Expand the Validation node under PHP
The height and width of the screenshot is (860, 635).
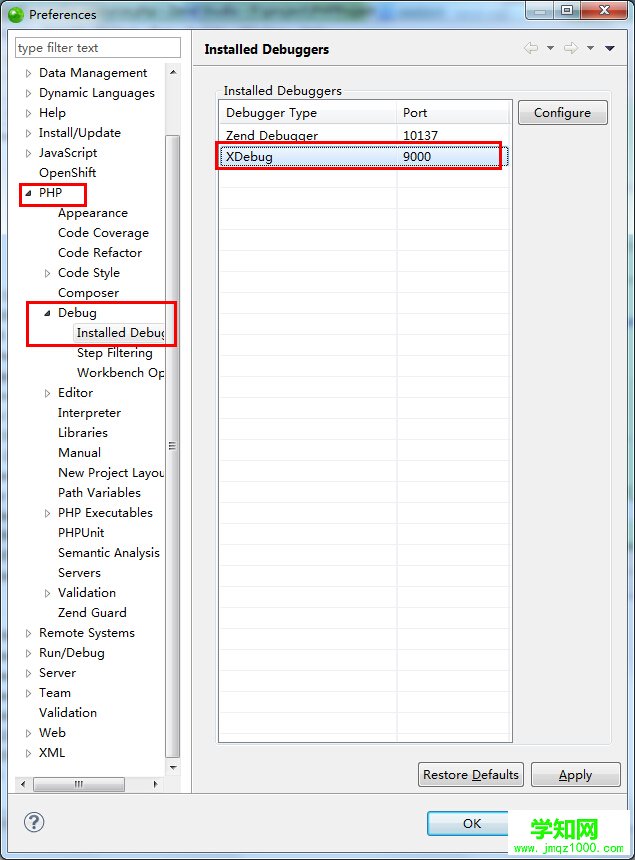[x=47, y=593]
